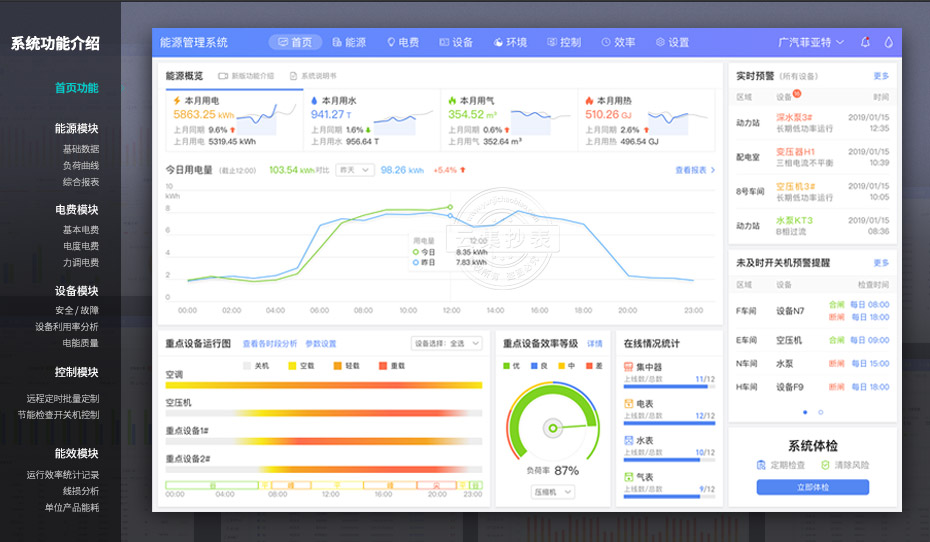Go to second page dot in 未及时开关机预警提醒
This screenshot has height=542, width=930.
click(x=821, y=412)
